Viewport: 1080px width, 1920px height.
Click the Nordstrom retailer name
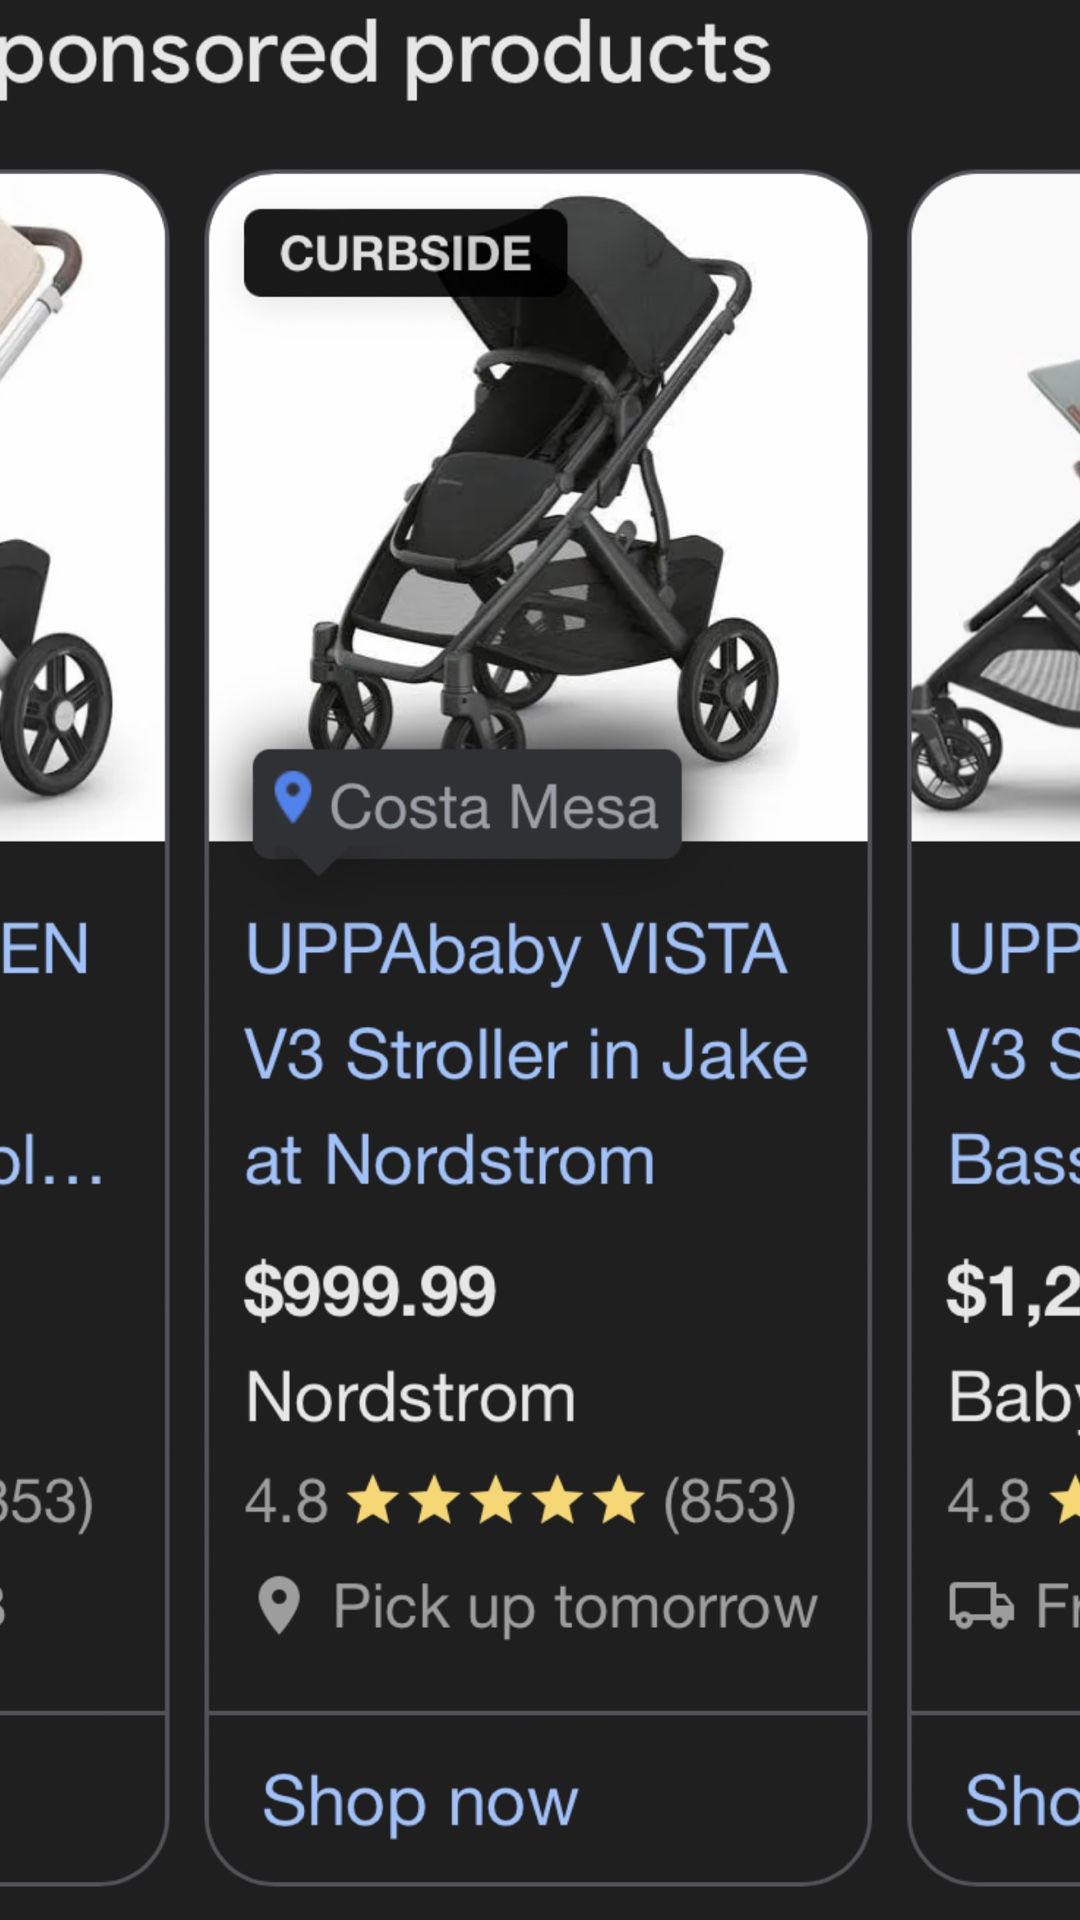(410, 1394)
